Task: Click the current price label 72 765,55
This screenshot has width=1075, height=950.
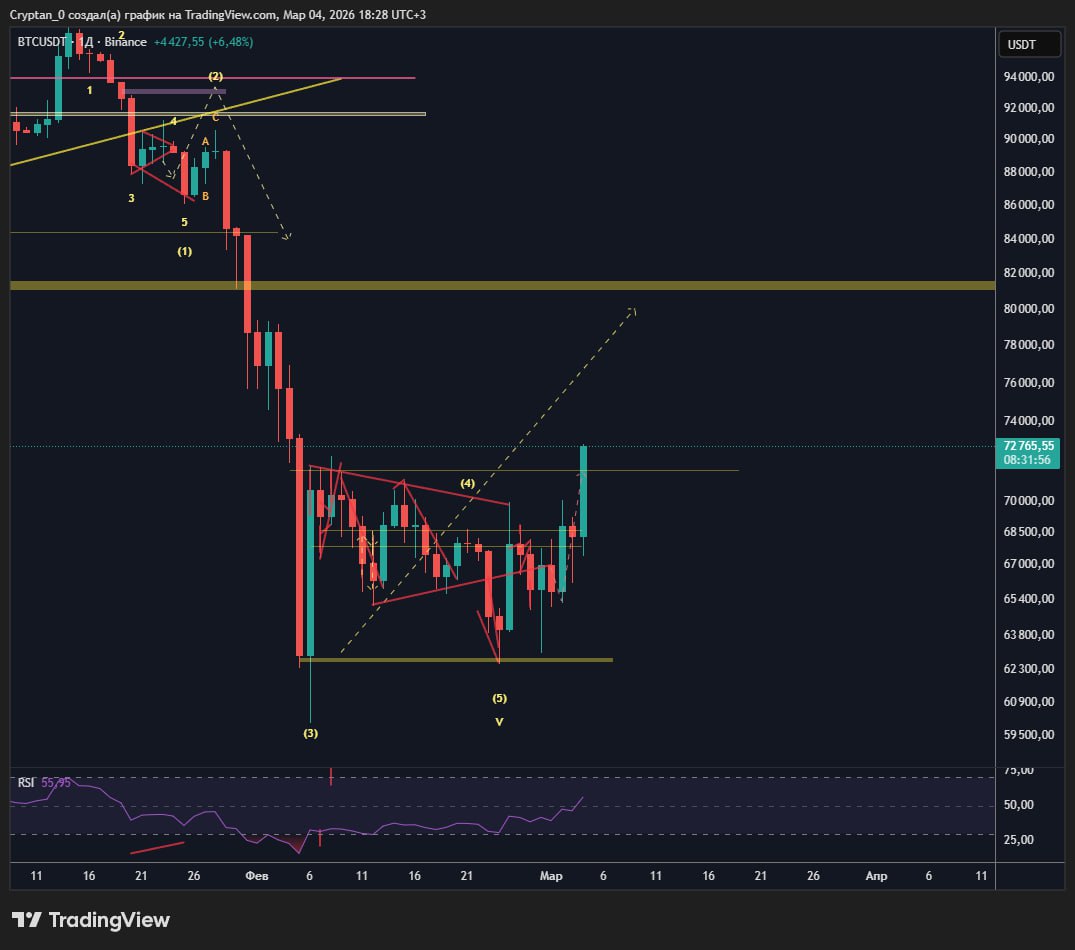Action: (1028, 446)
